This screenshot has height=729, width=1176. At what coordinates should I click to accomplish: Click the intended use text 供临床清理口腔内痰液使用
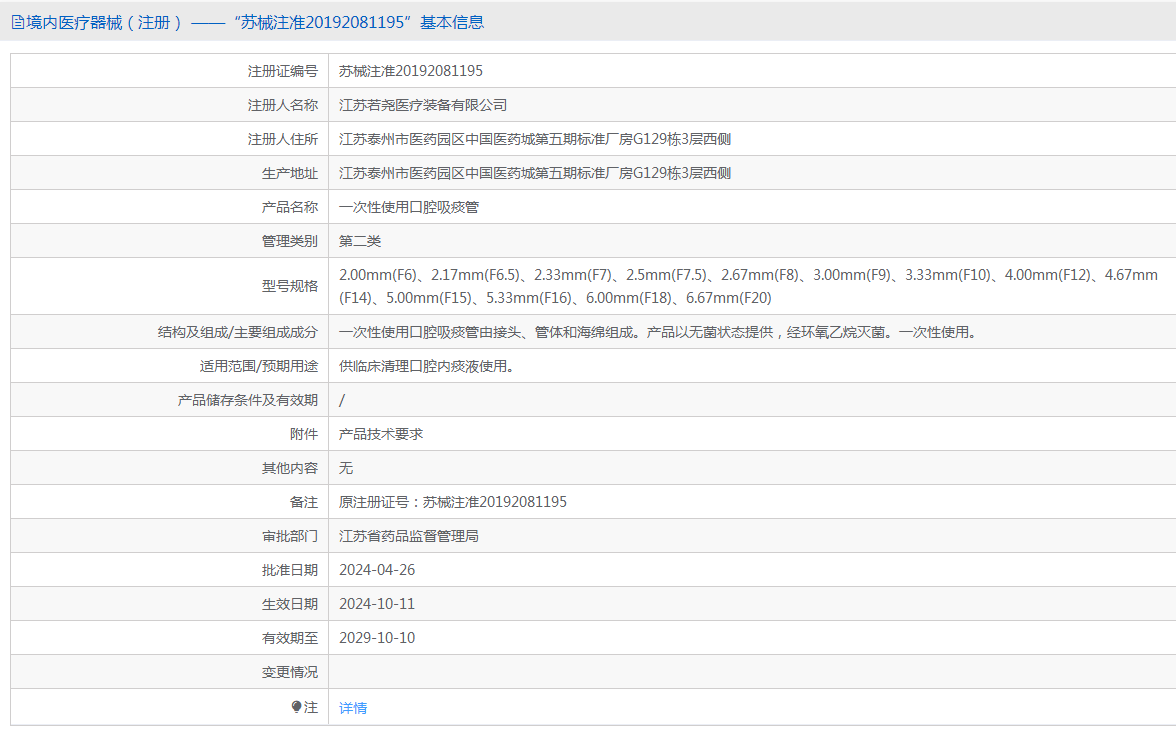pos(427,366)
